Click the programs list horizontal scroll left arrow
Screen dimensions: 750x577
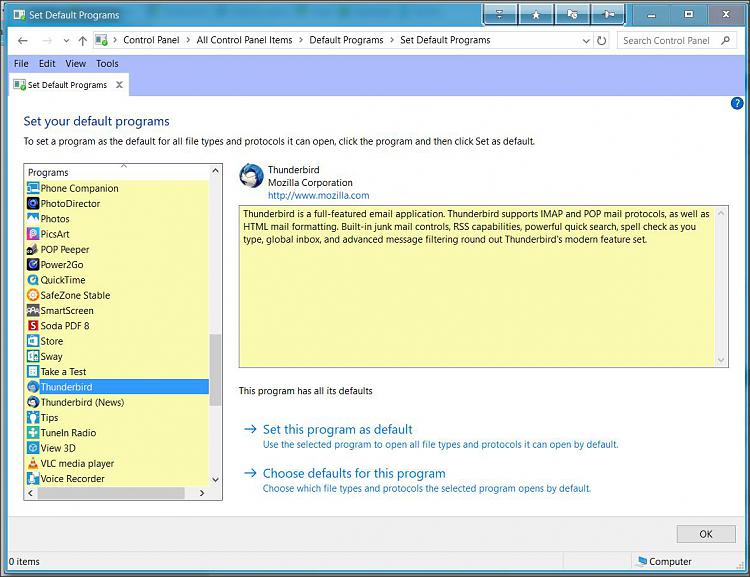point(31,493)
